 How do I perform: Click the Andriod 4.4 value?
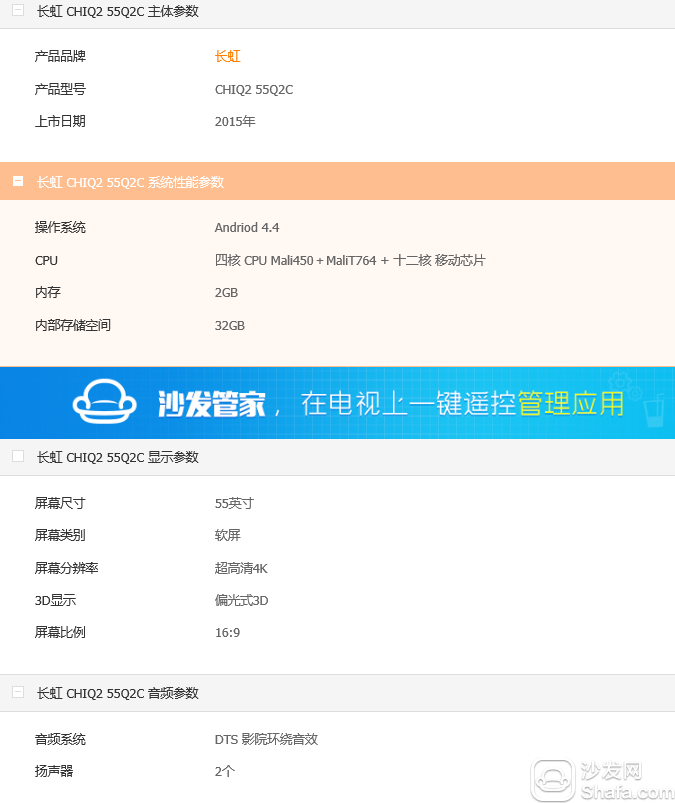point(247,227)
